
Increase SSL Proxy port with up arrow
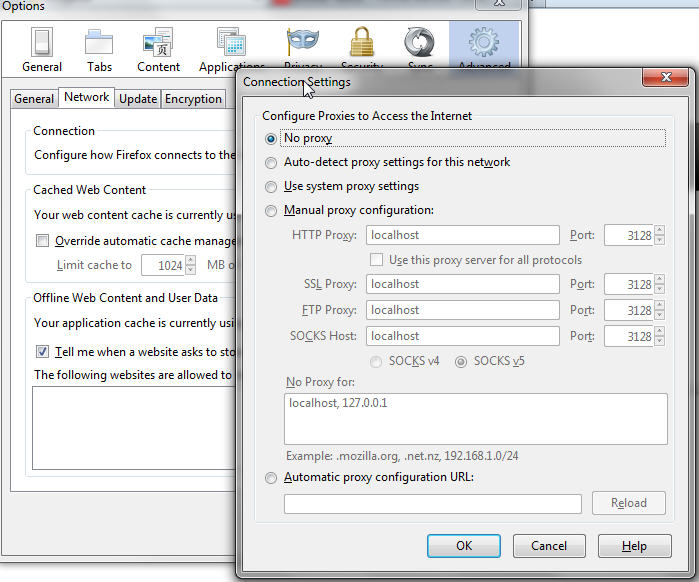coord(660,279)
